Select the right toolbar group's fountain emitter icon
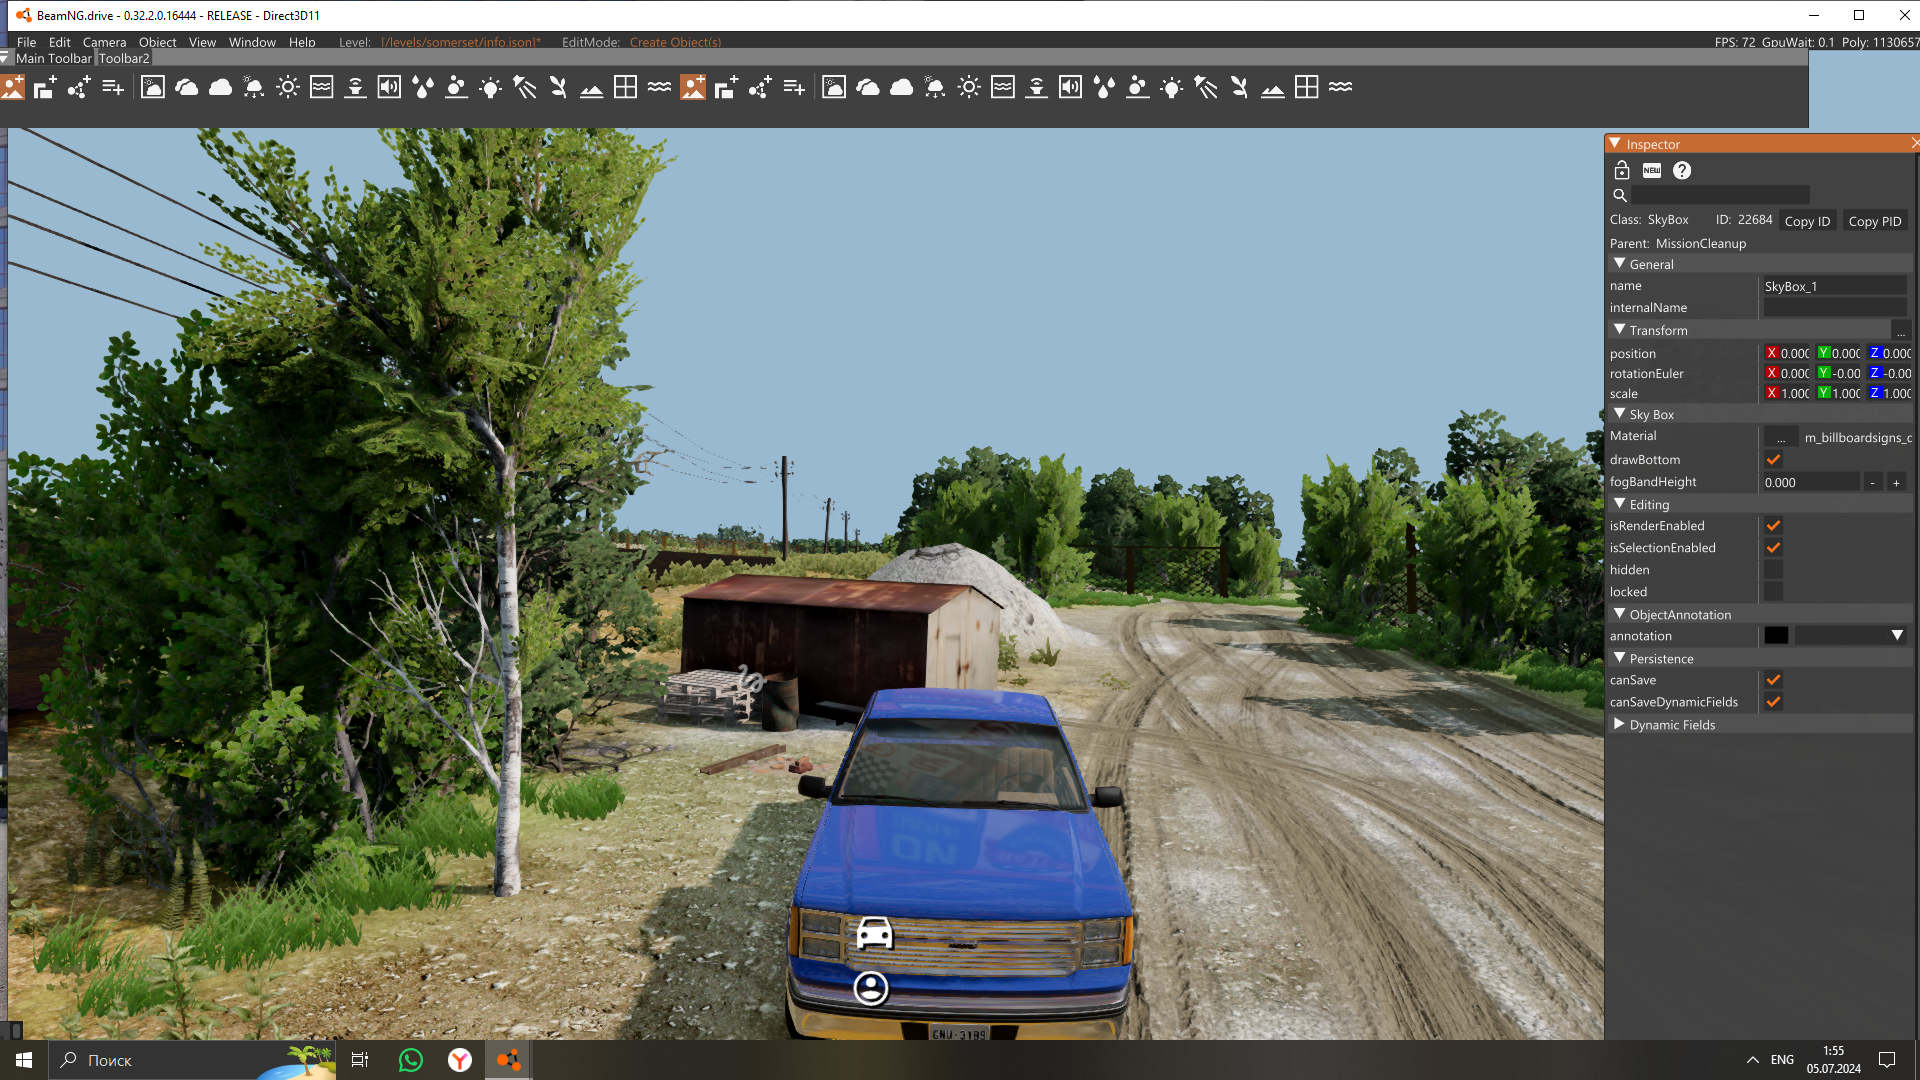1920x1080 pixels. pyautogui.click(x=1037, y=88)
